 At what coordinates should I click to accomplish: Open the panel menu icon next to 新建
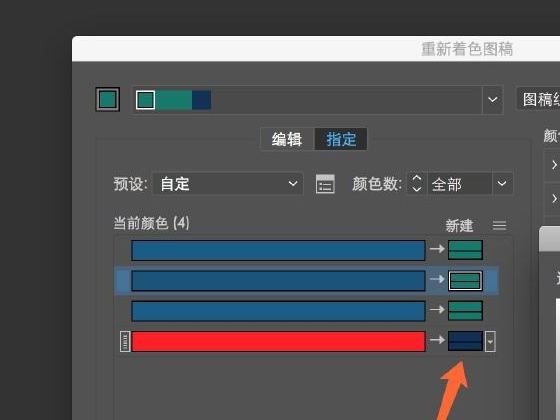coord(499,225)
